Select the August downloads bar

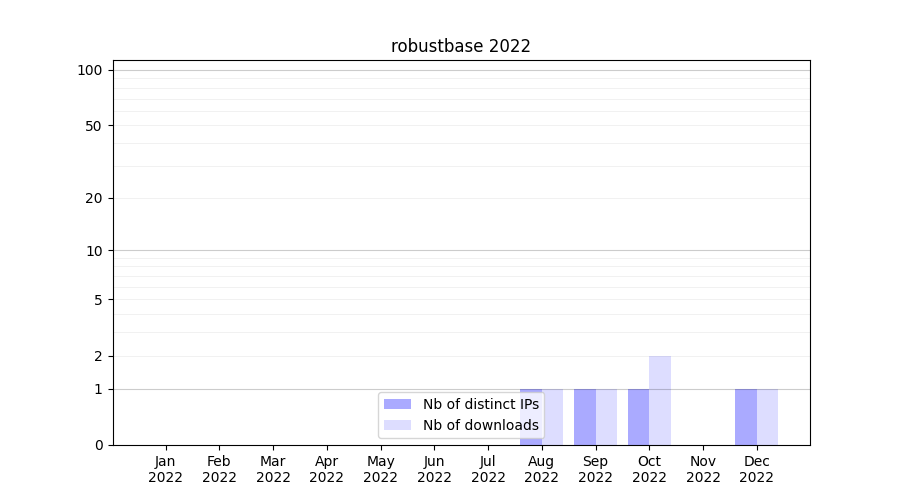553,416
